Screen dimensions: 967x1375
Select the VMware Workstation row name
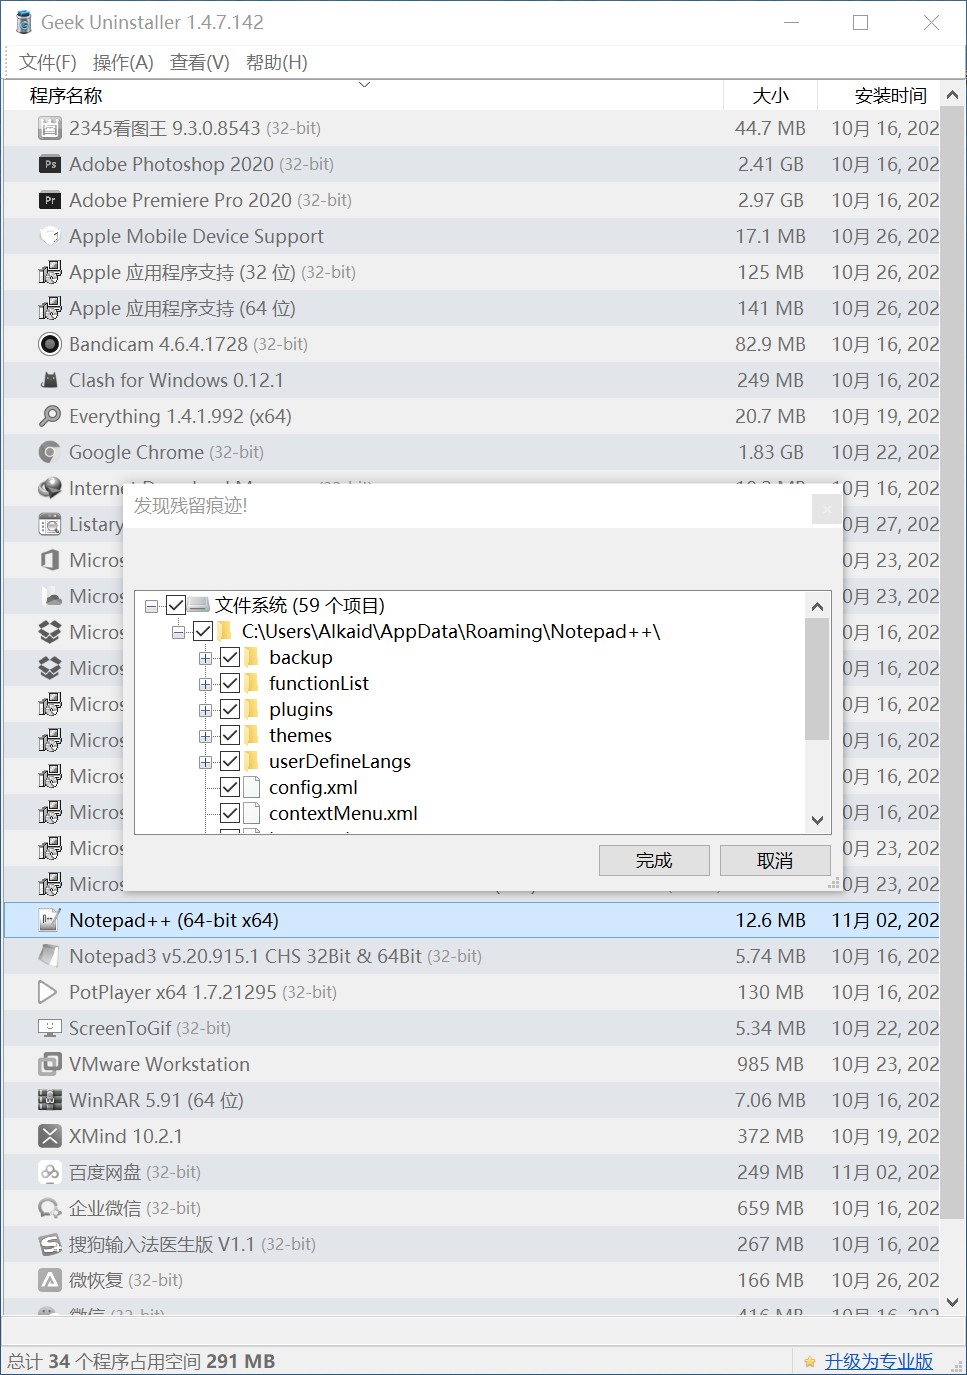pyautogui.click(x=159, y=1064)
